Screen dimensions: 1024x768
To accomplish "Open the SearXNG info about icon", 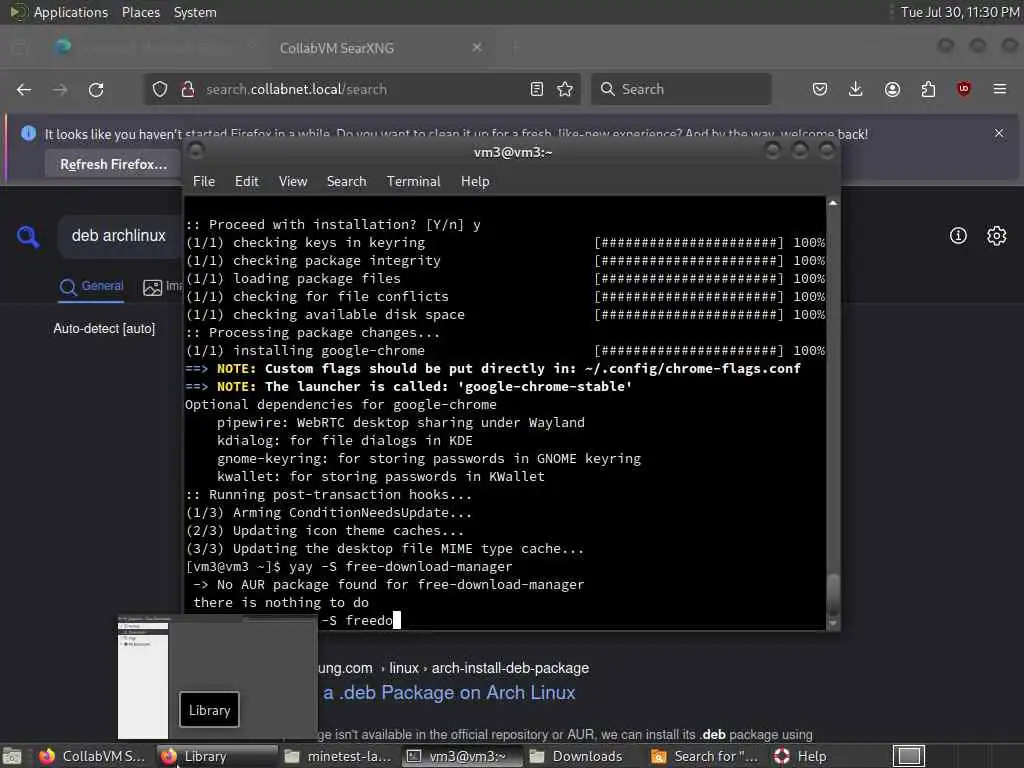I will [958, 236].
